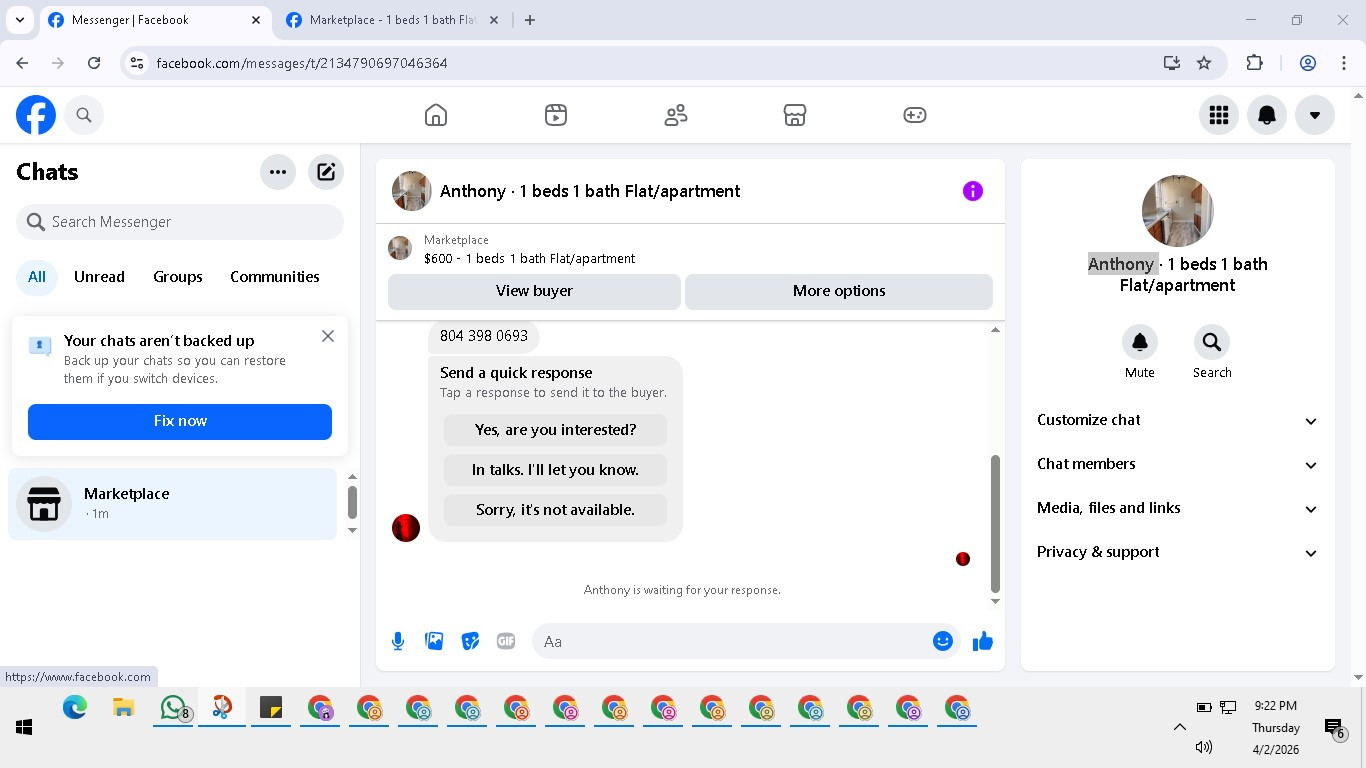This screenshot has width=1366, height=768.
Task: Click the Search Messenger field
Action: pyautogui.click(x=180, y=222)
